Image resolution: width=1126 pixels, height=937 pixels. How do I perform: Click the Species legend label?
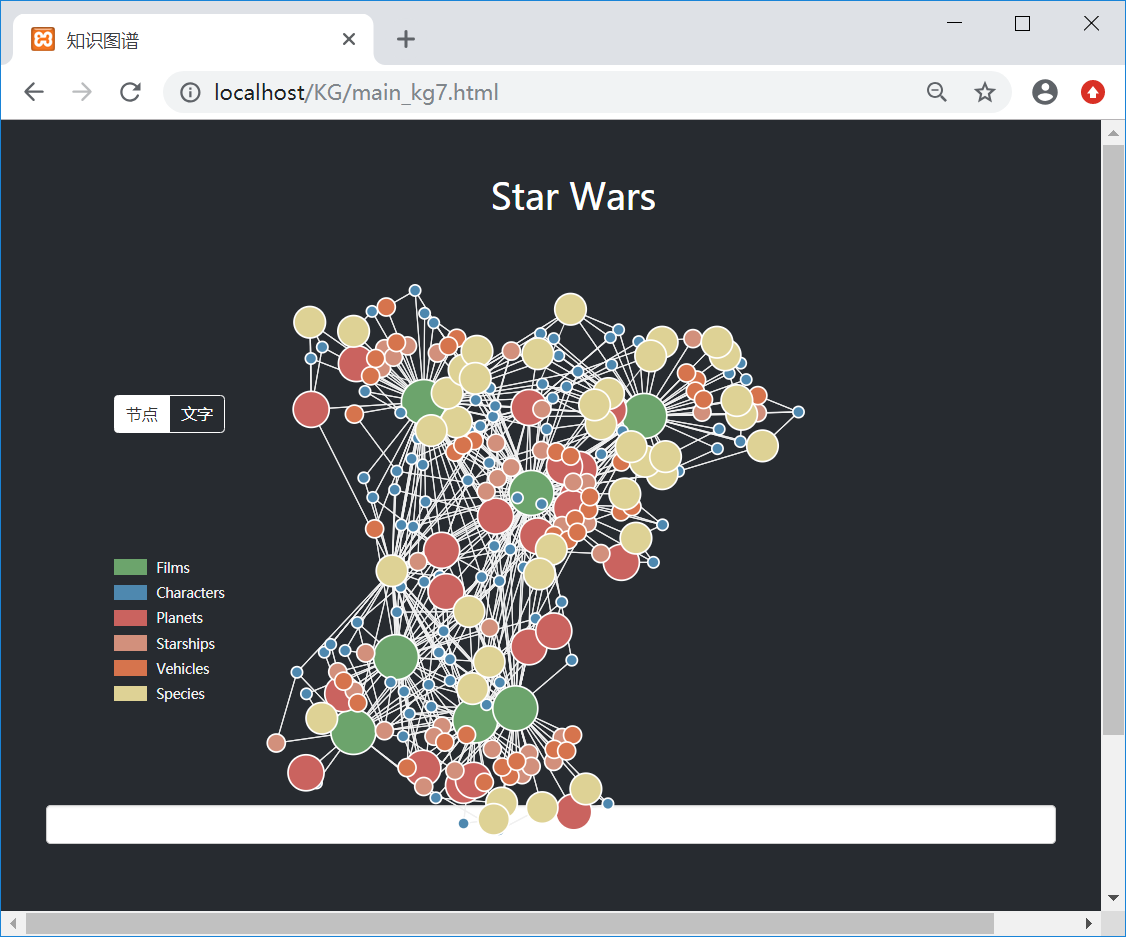[180, 694]
